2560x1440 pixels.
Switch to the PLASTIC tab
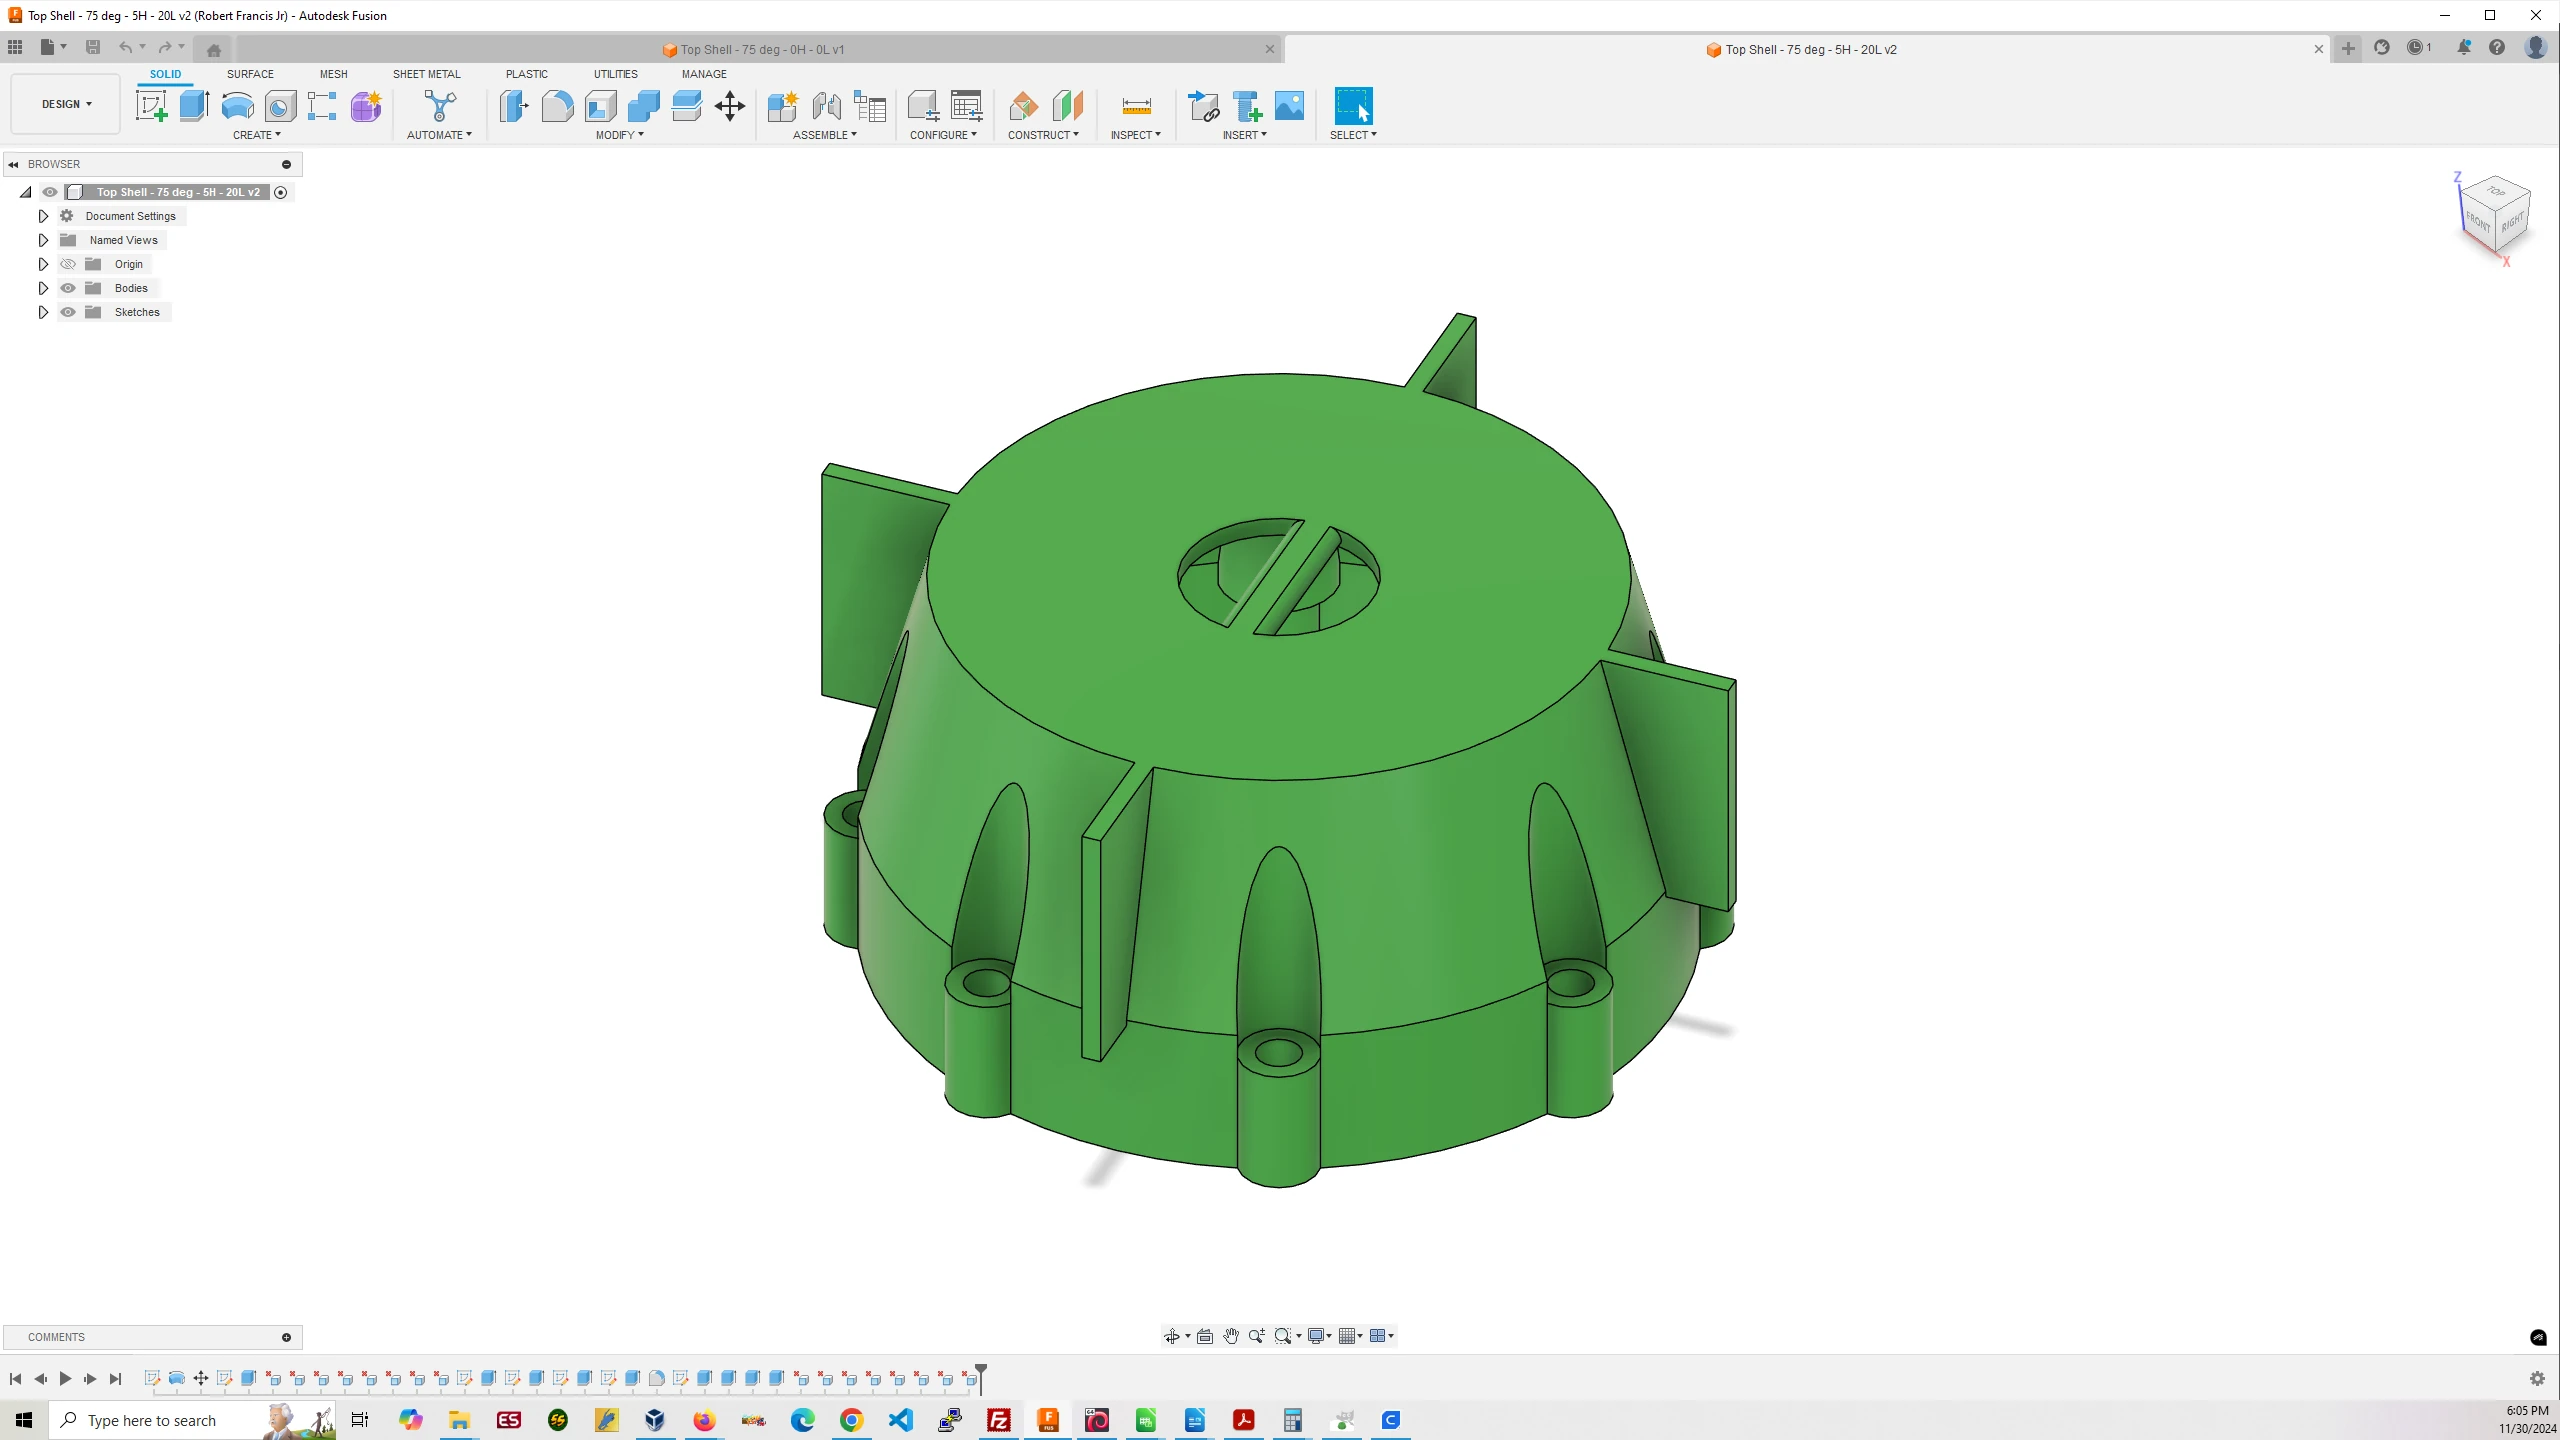[x=527, y=74]
